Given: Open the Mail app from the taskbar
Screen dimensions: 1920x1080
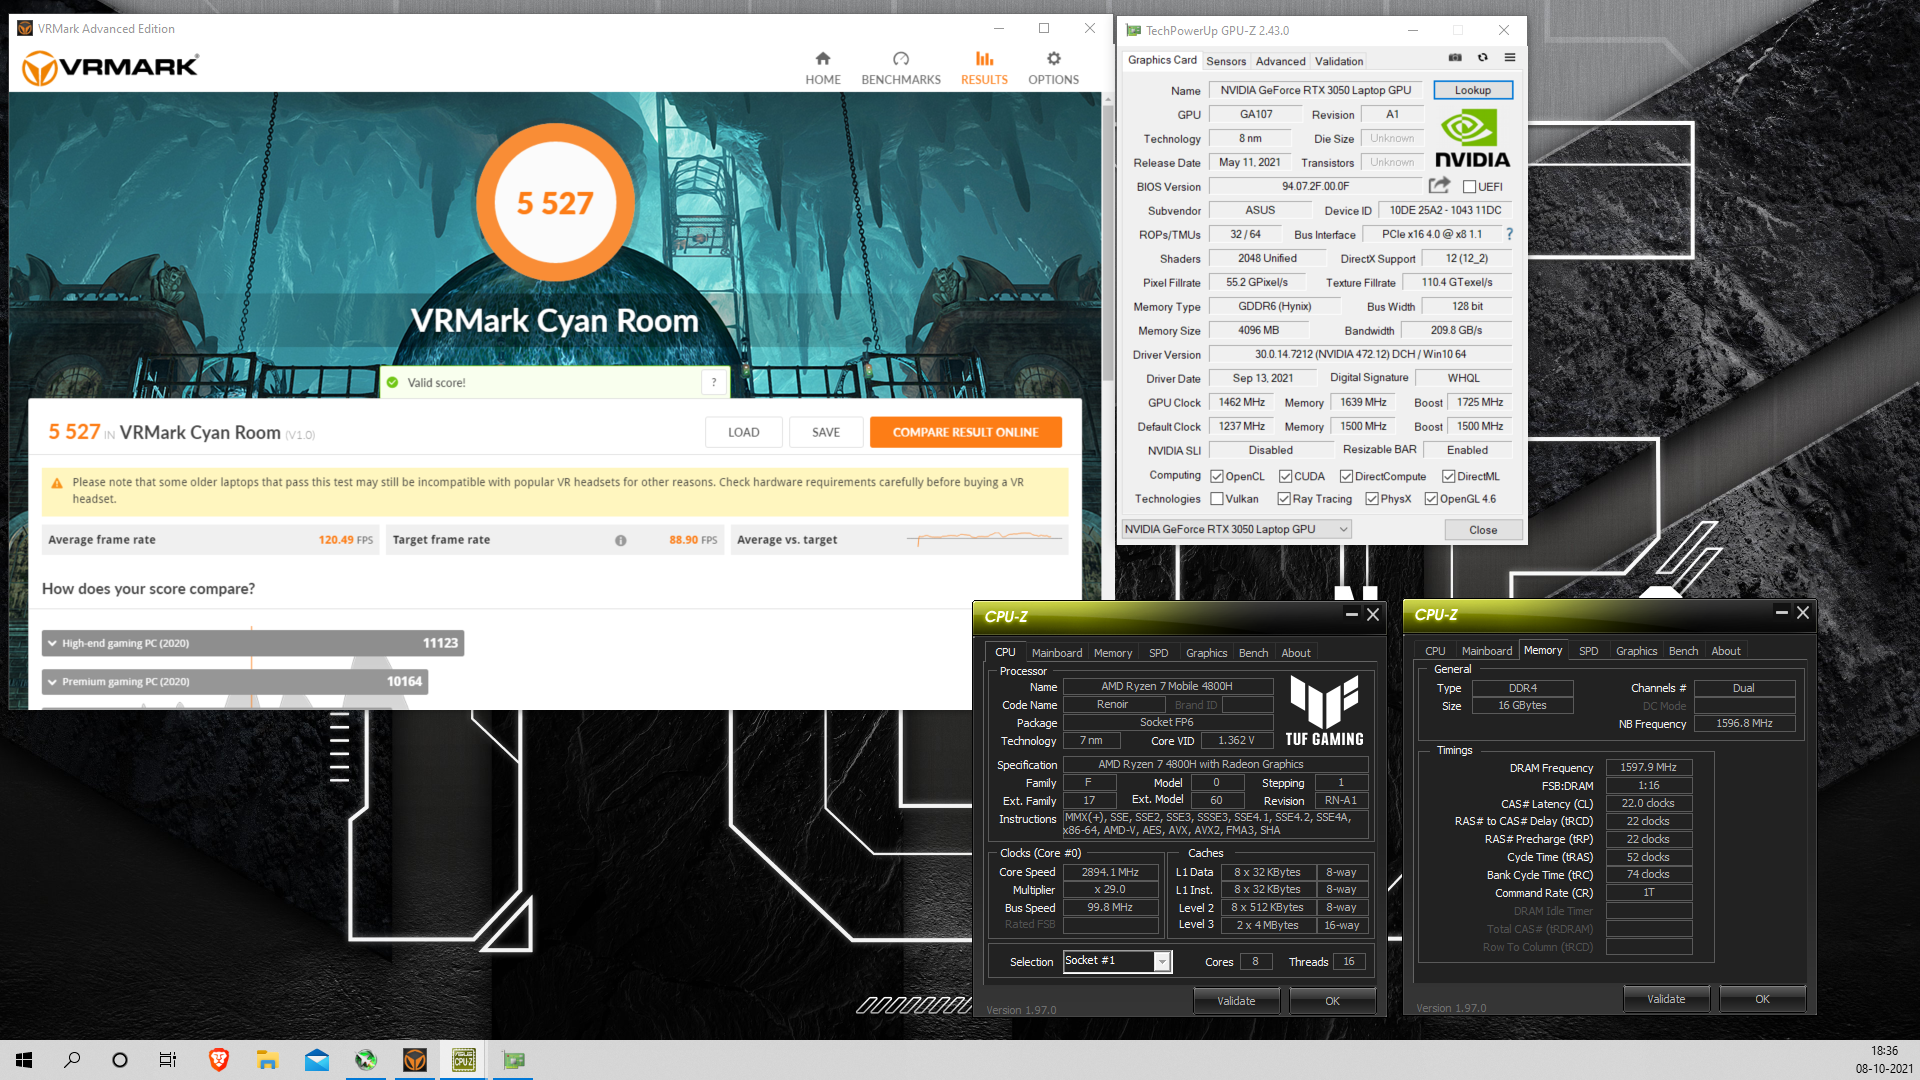Looking at the screenshot, I should [316, 1060].
